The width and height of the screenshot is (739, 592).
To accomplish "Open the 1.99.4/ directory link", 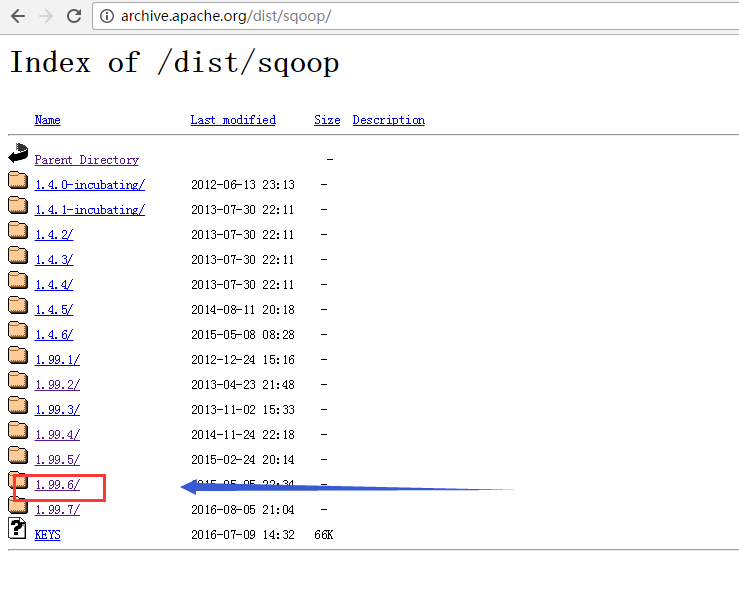I will point(57,435).
